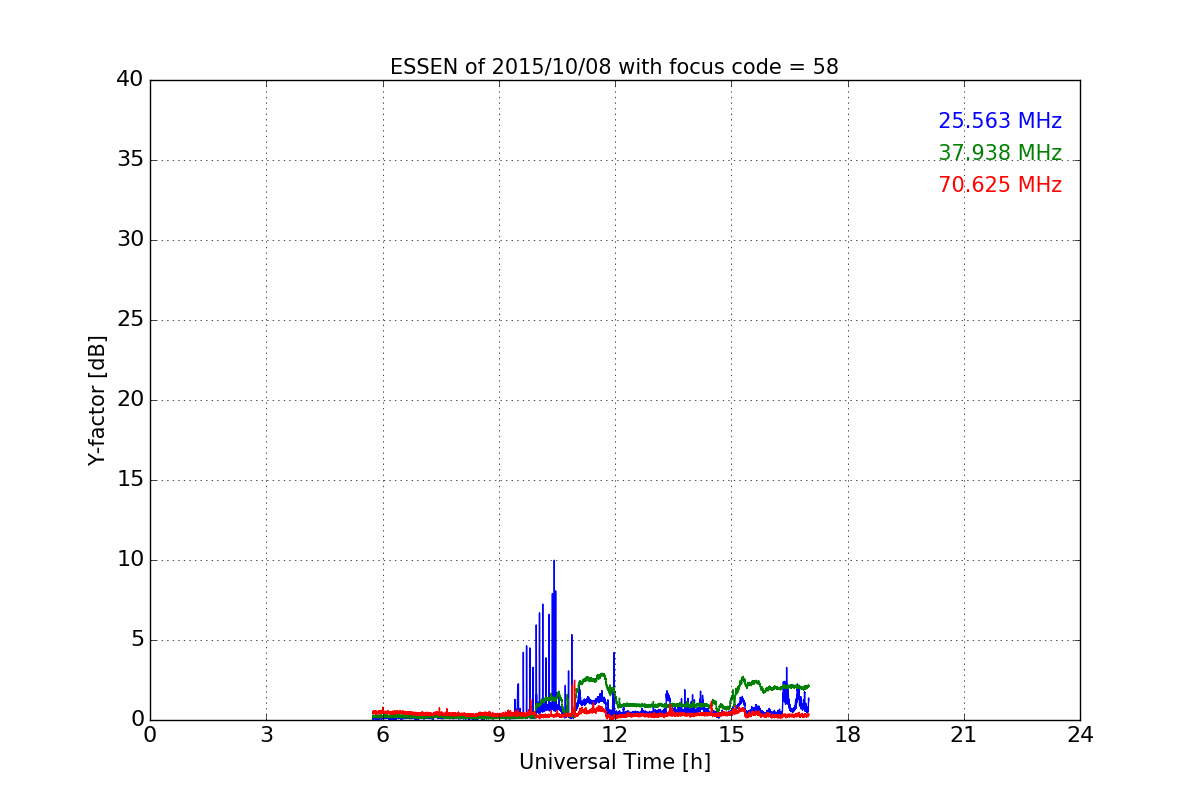Click the x-axis tick label 21
The image size is (1200, 800).
[x=964, y=735]
